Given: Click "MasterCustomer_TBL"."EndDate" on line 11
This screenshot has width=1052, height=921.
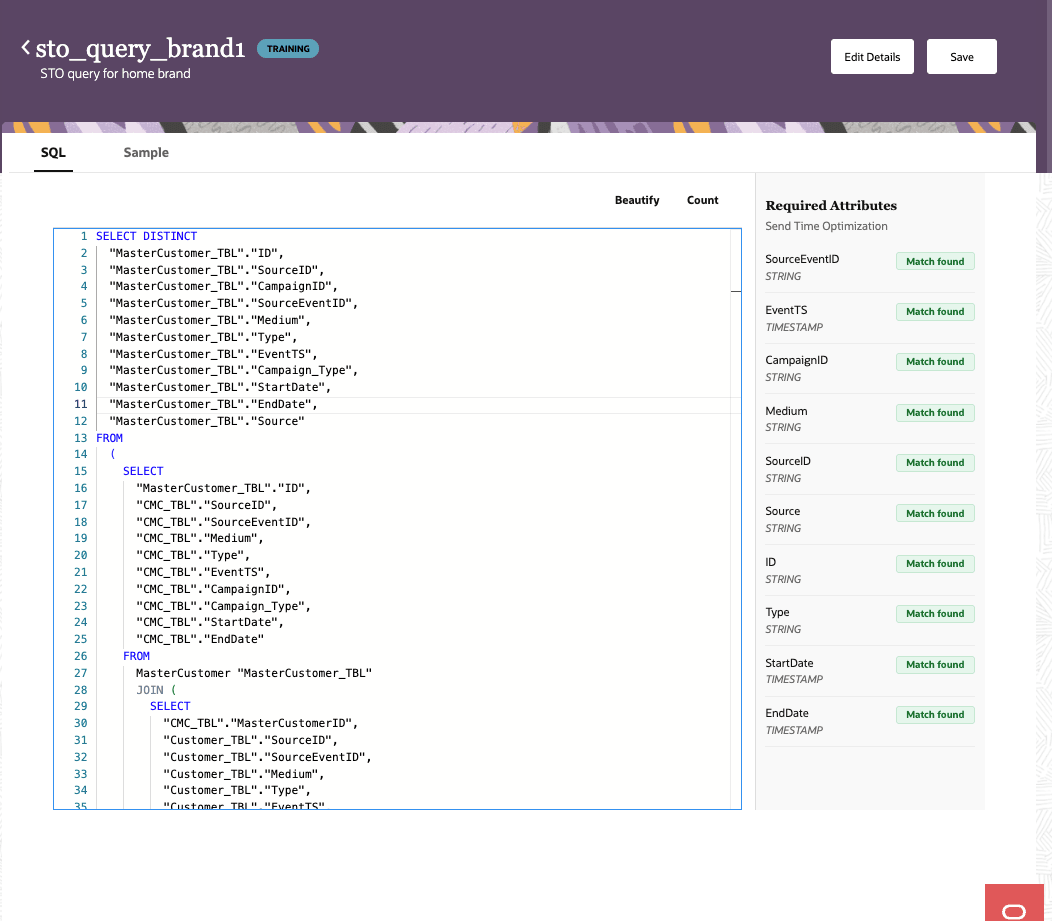Looking at the screenshot, I should click(213, 404).
